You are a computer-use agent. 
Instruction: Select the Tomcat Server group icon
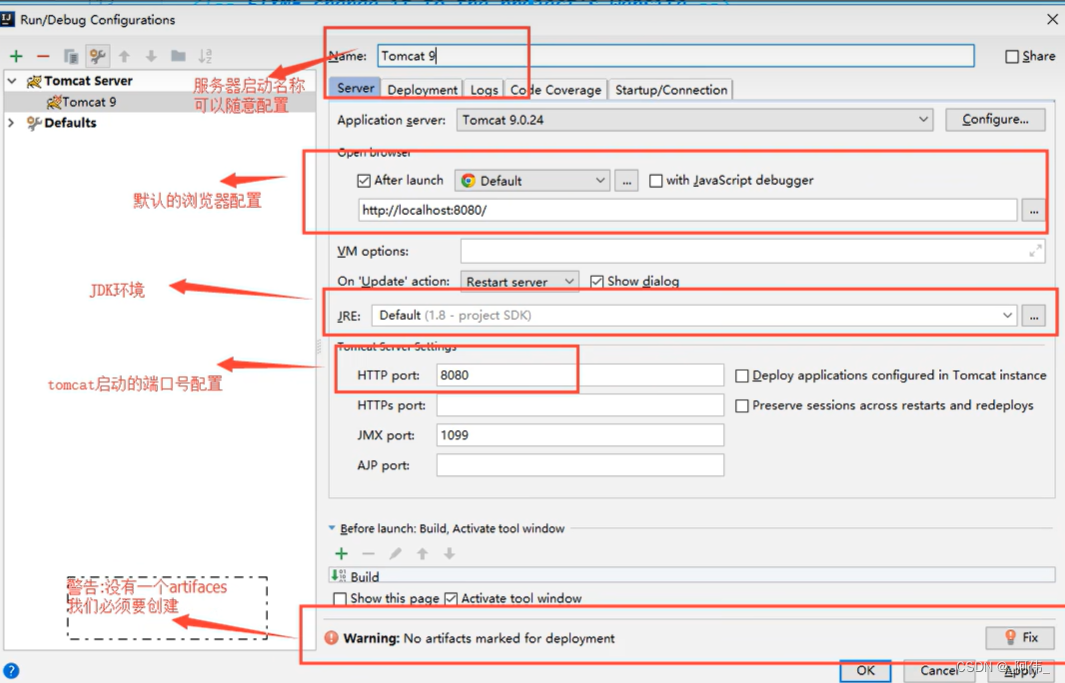[x=34, y=81]
